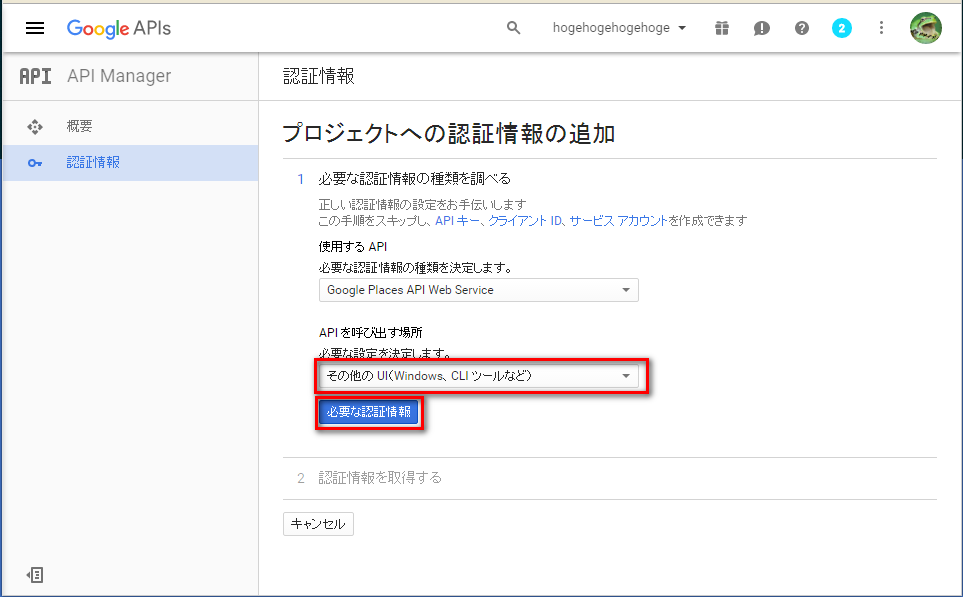Show the notifications badge with 2
Image resolution: width=963 pixels, height=597 pixels.
pyautogui.click(x=841, y=28)
